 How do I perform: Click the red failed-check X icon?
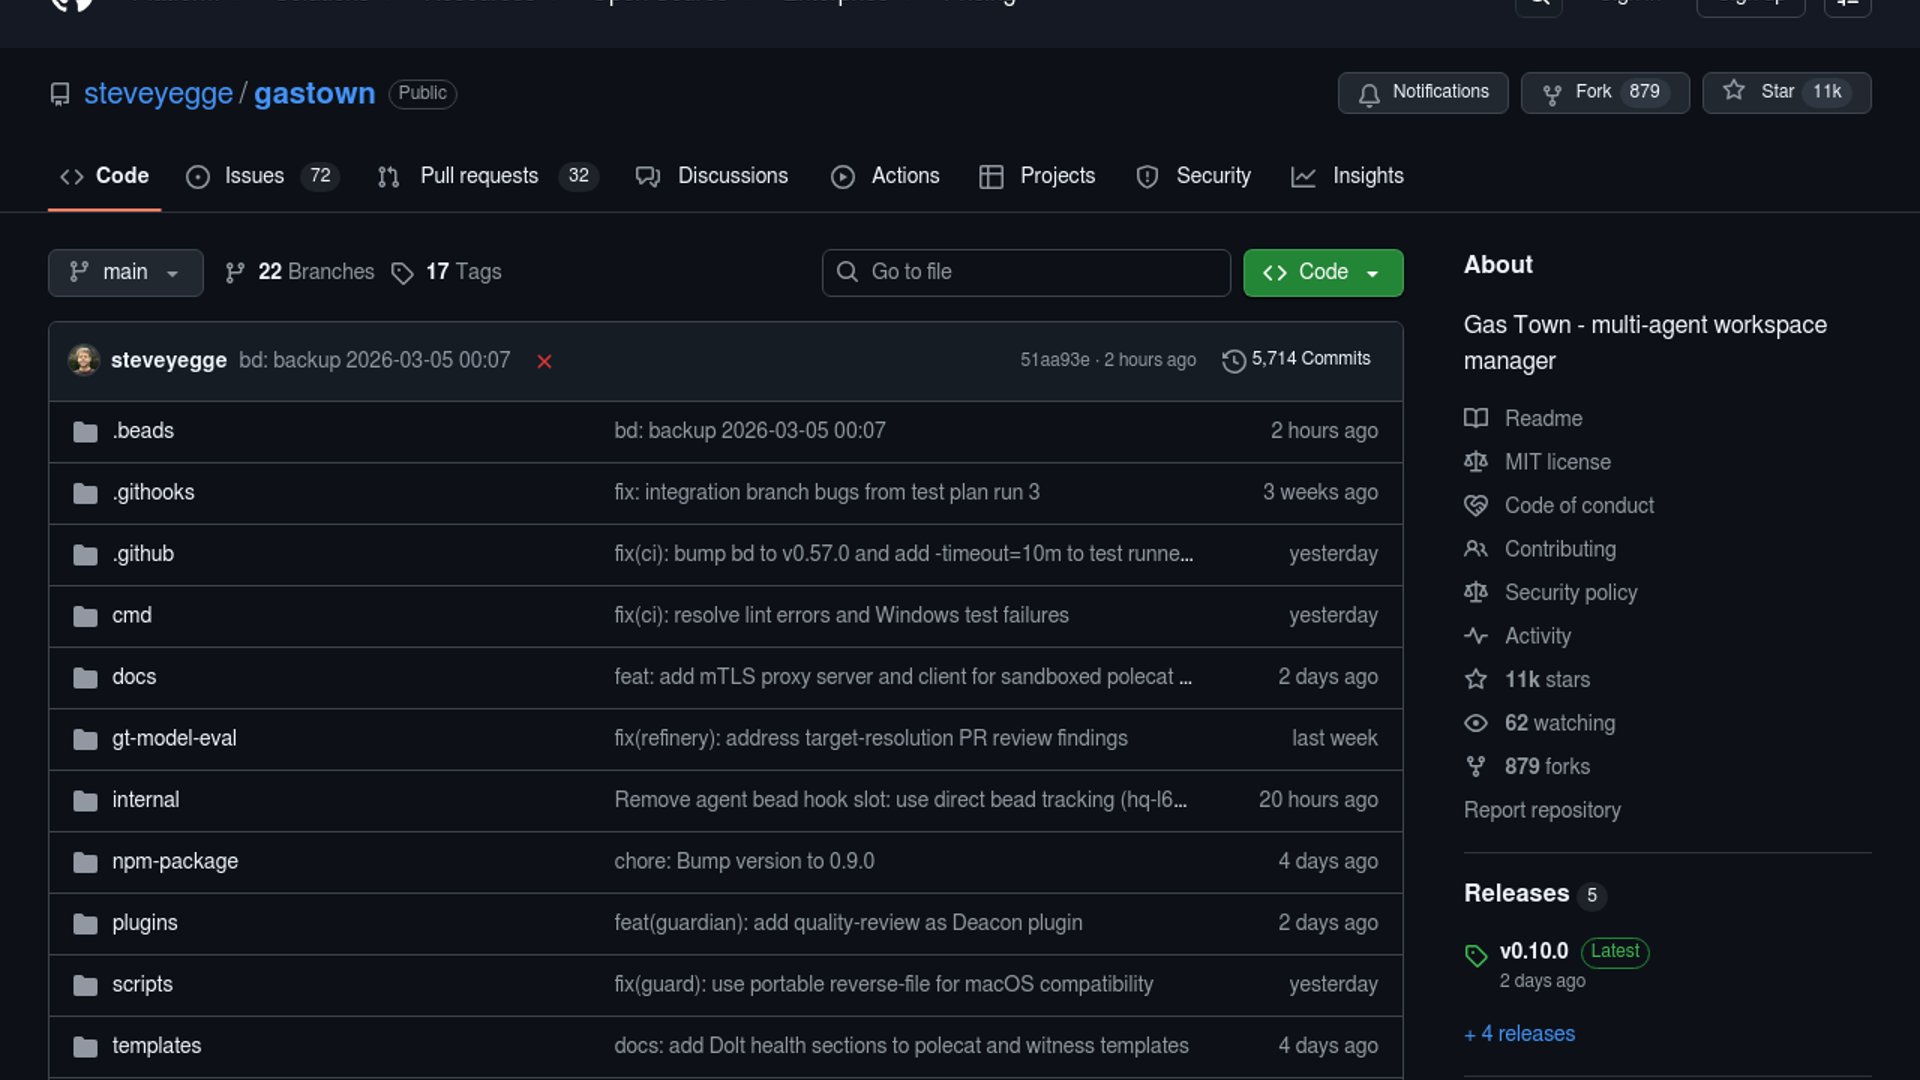click(544, 361)
